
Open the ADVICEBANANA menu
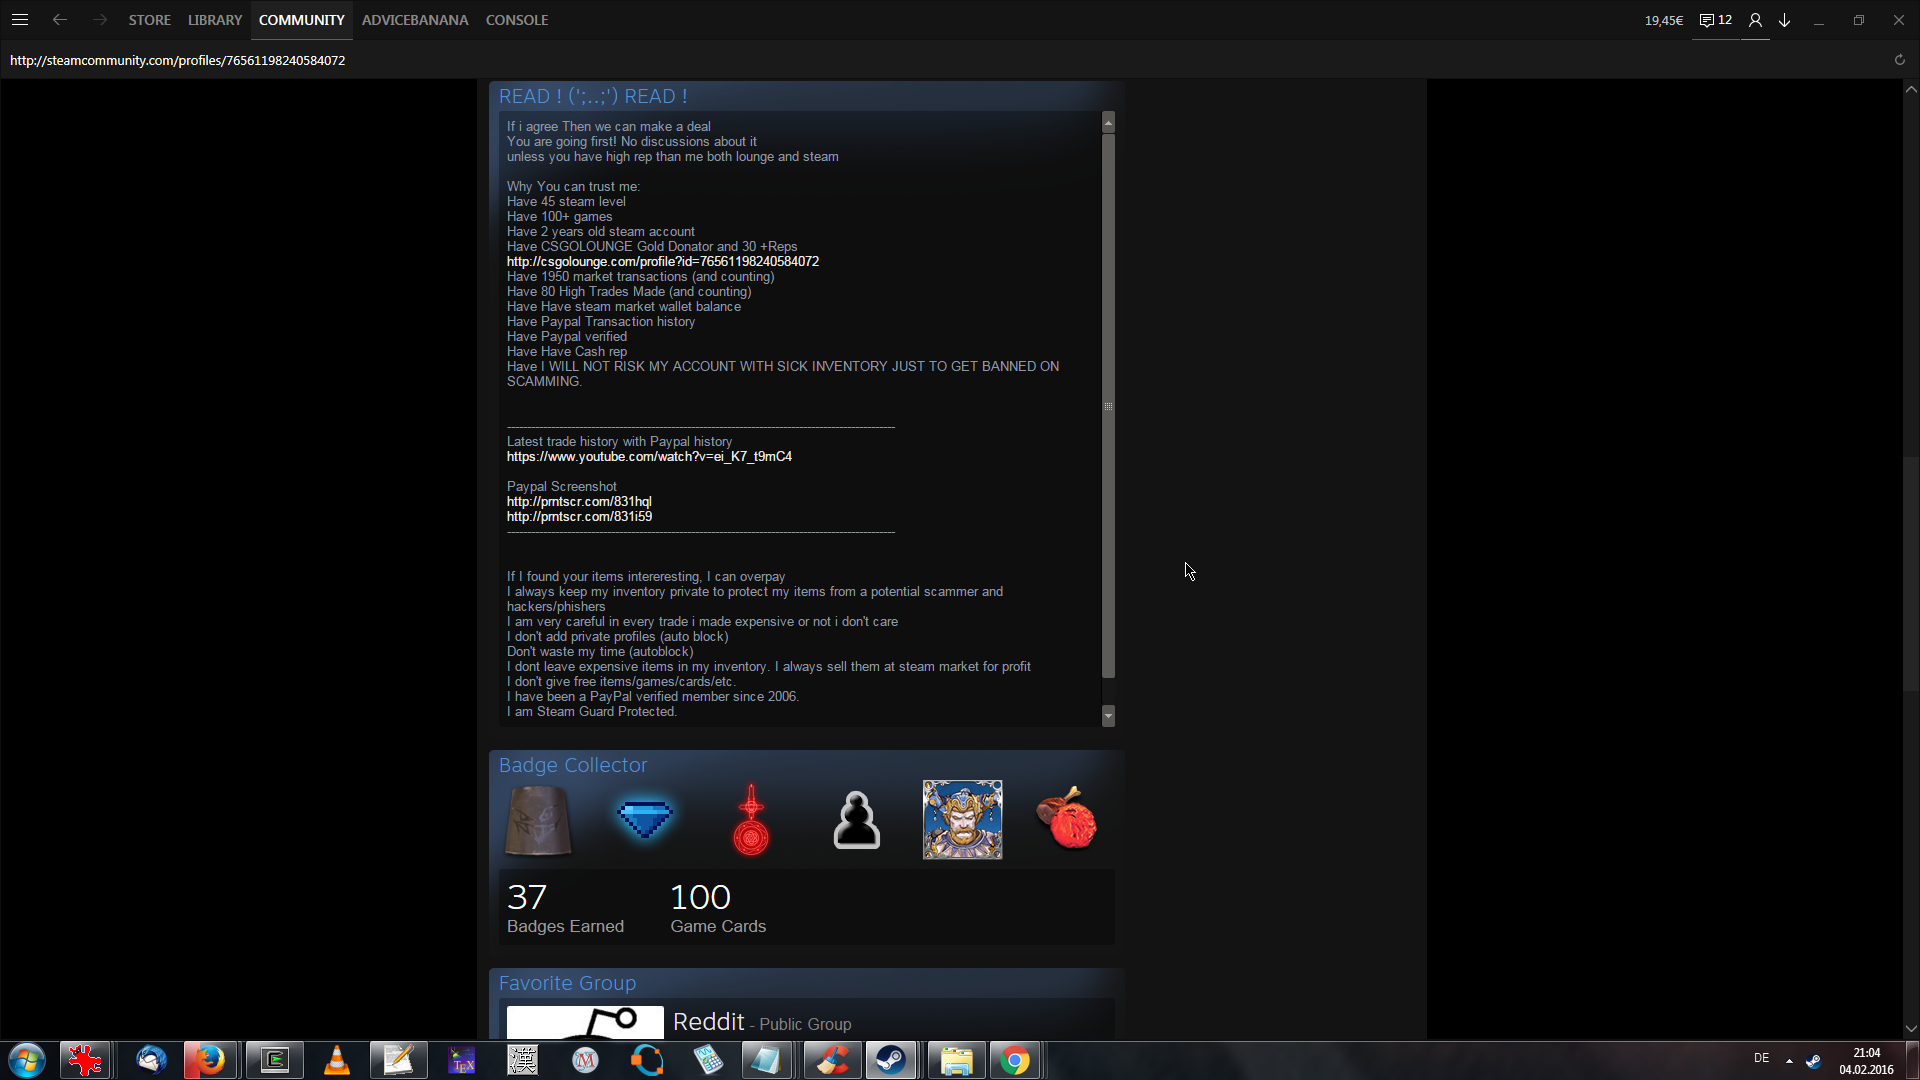pyautogui.click(x=415, y=20)
